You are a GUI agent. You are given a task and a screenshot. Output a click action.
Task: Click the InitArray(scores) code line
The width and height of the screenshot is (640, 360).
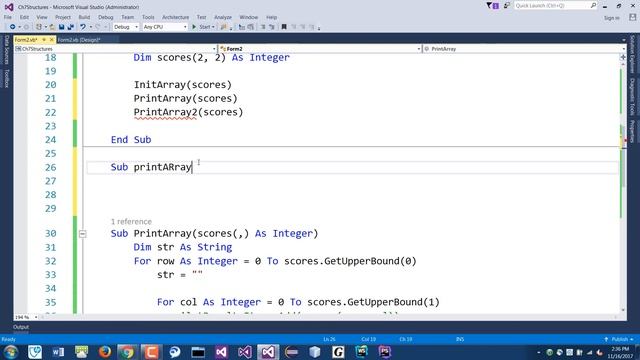point(182,85)
